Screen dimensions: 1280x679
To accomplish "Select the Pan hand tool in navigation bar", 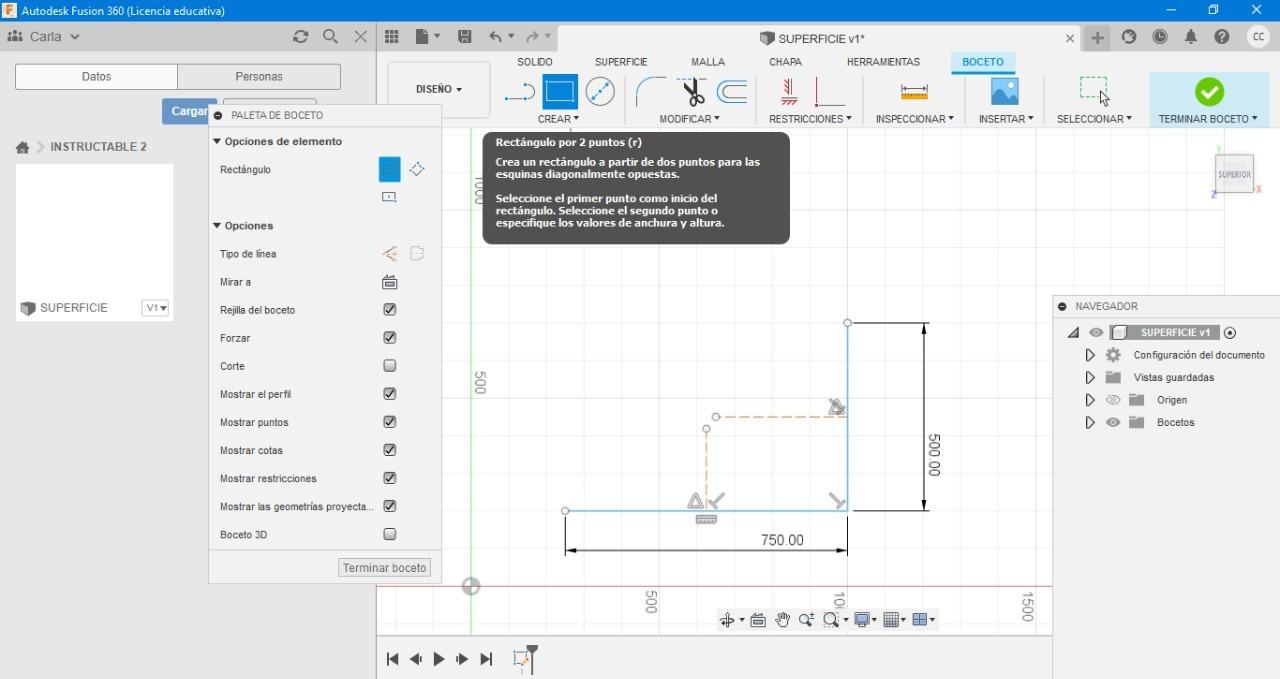I will click(x=782, y=620).
